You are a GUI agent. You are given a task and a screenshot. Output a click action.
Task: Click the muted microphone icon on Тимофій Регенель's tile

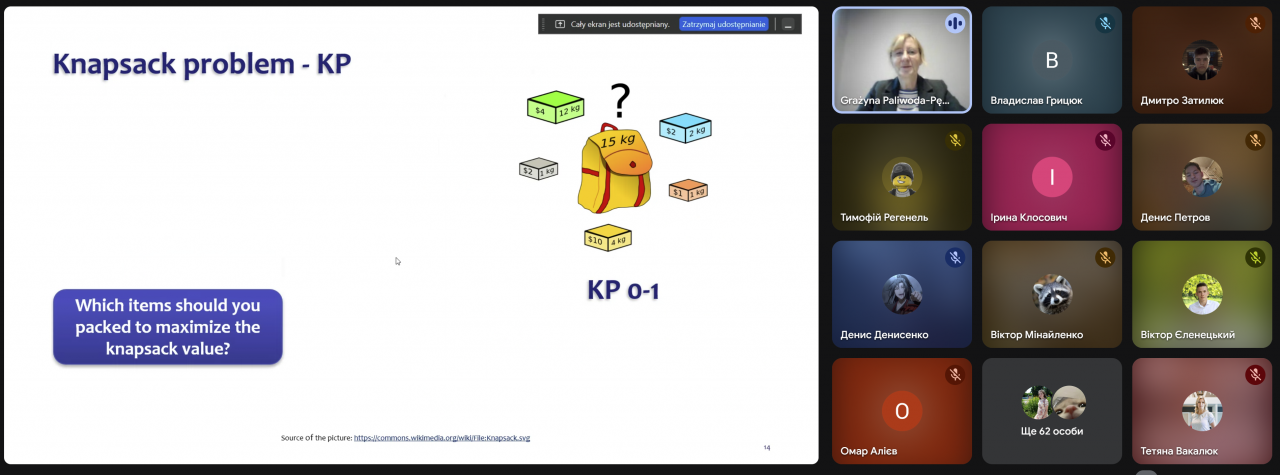pyautogui.click(x=954, y=141)
